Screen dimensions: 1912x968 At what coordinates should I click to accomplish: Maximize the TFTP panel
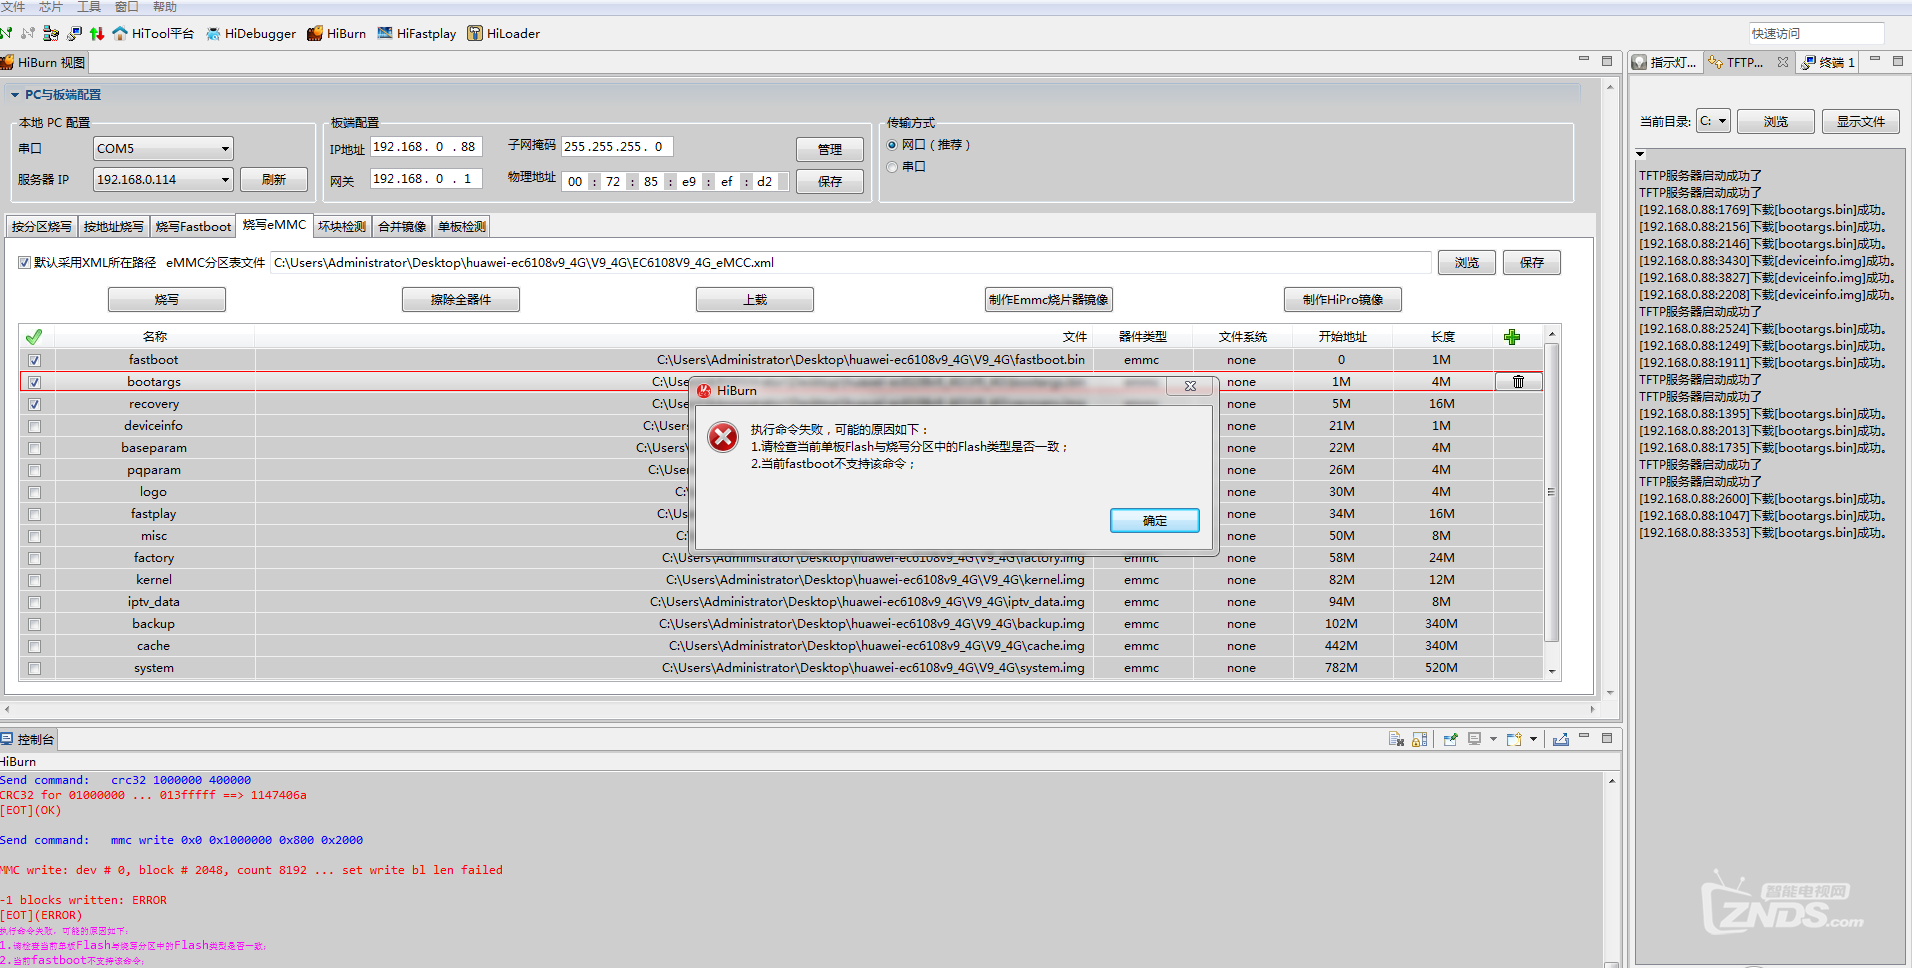(1898, 60)
